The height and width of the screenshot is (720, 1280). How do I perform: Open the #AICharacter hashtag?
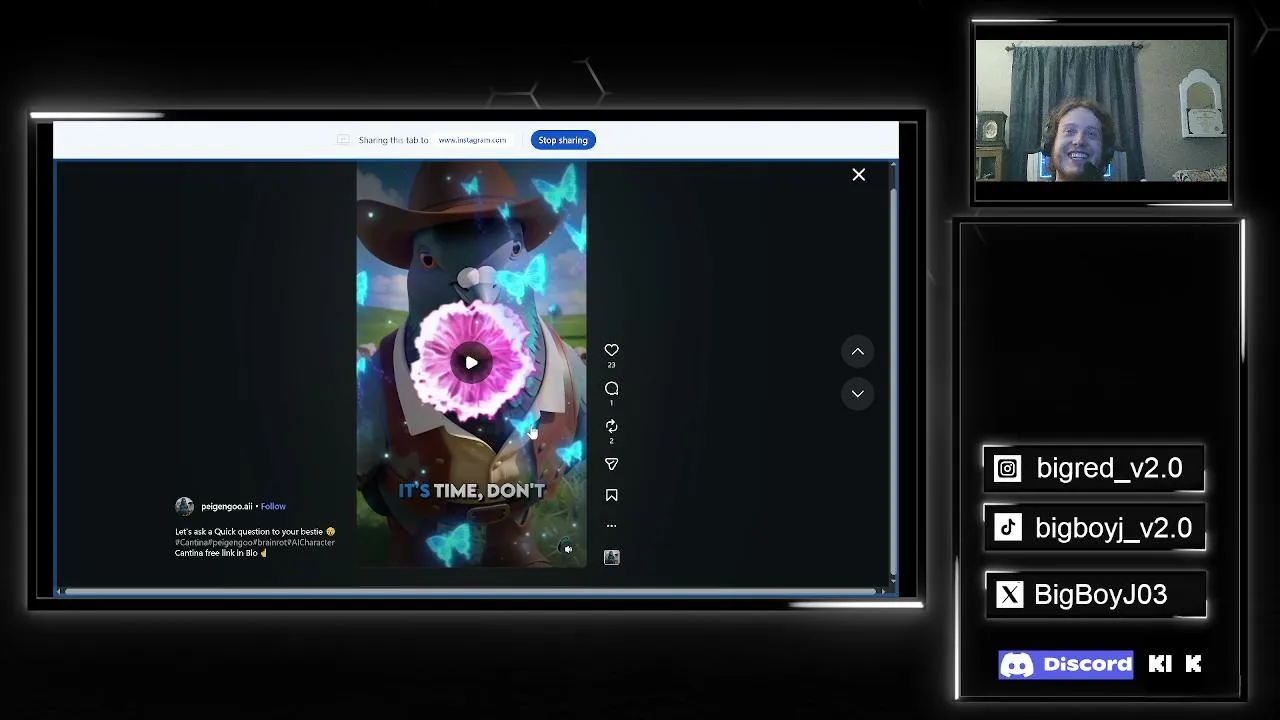[x=311, y=542]
